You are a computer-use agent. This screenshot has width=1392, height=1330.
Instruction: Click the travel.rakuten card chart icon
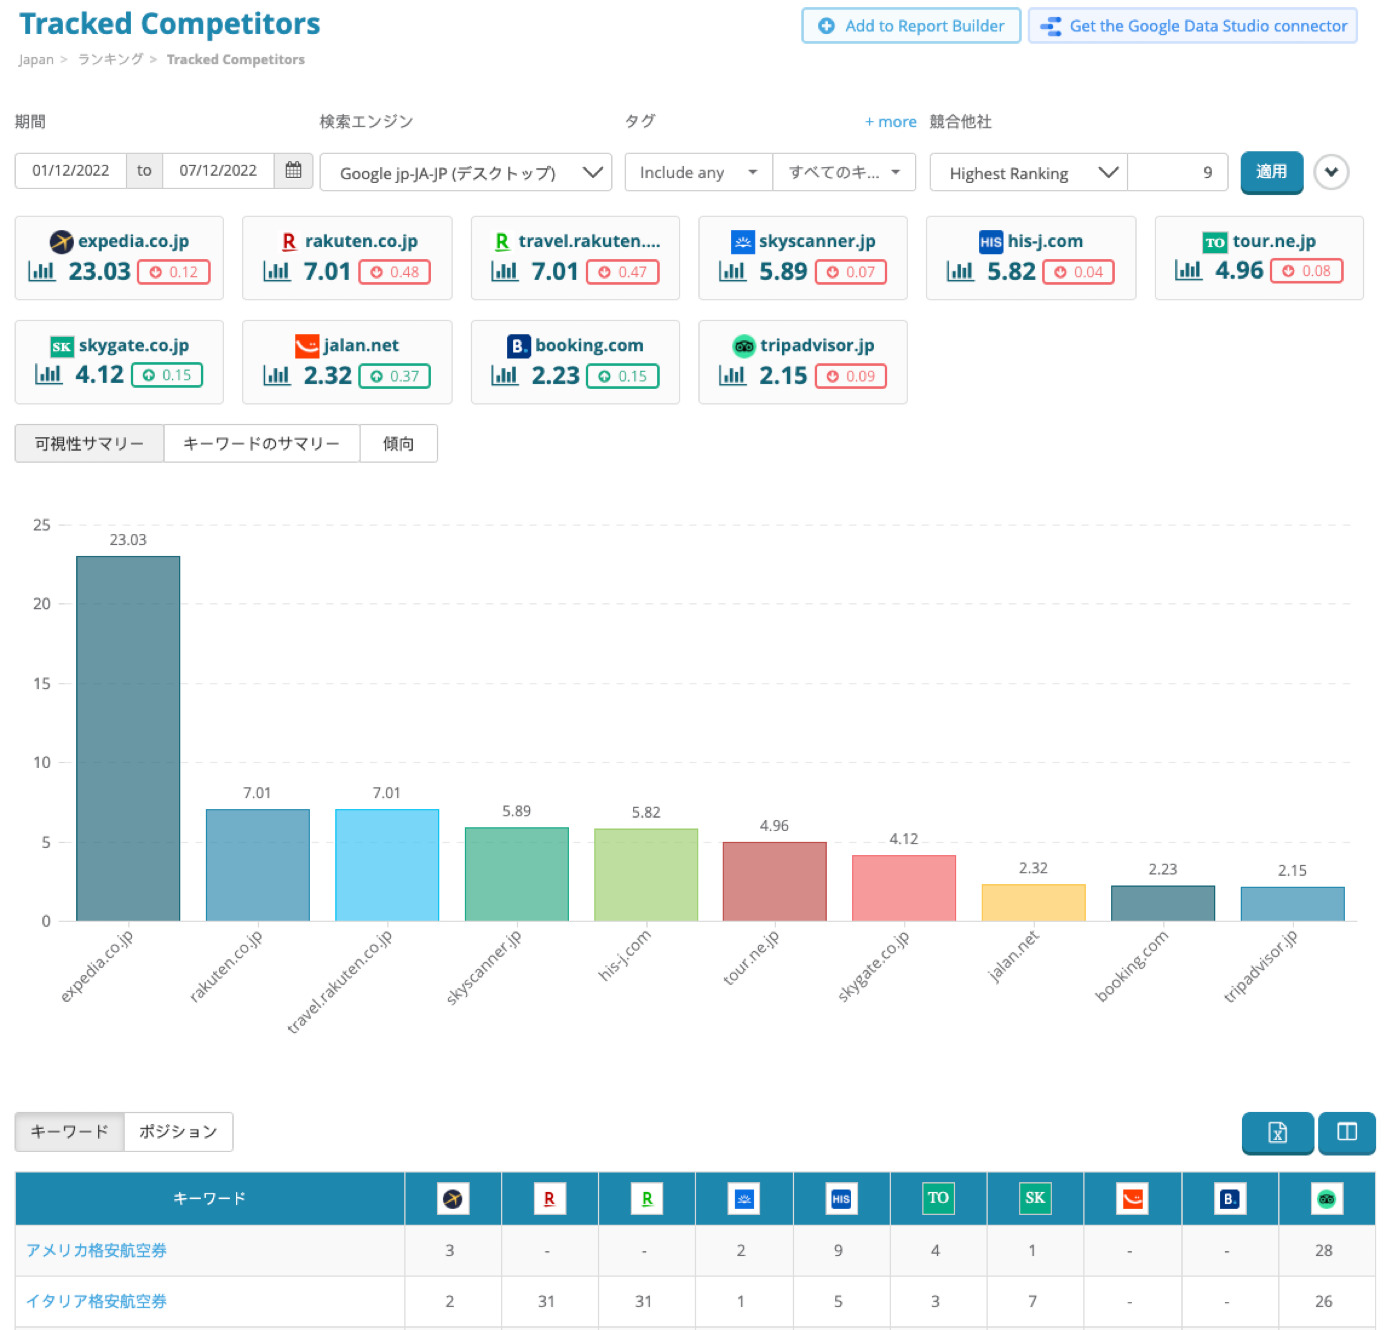point(505,271)
